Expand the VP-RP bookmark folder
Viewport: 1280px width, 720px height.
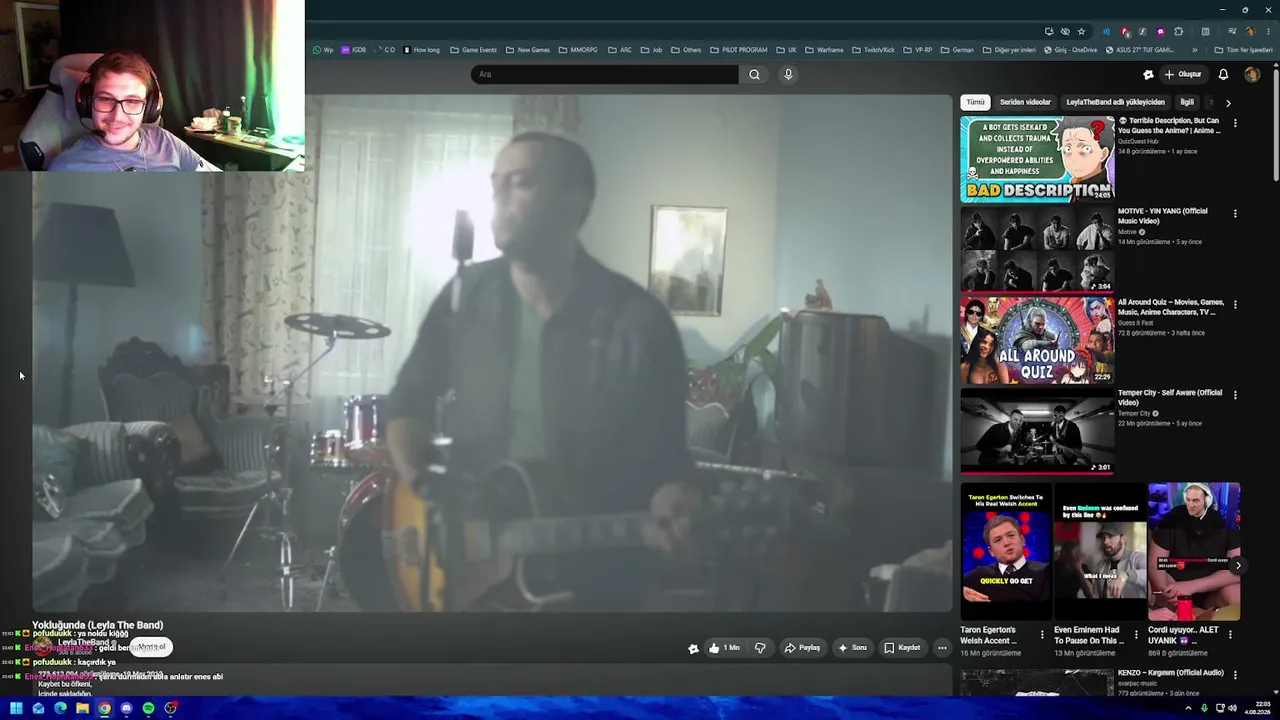916,50
